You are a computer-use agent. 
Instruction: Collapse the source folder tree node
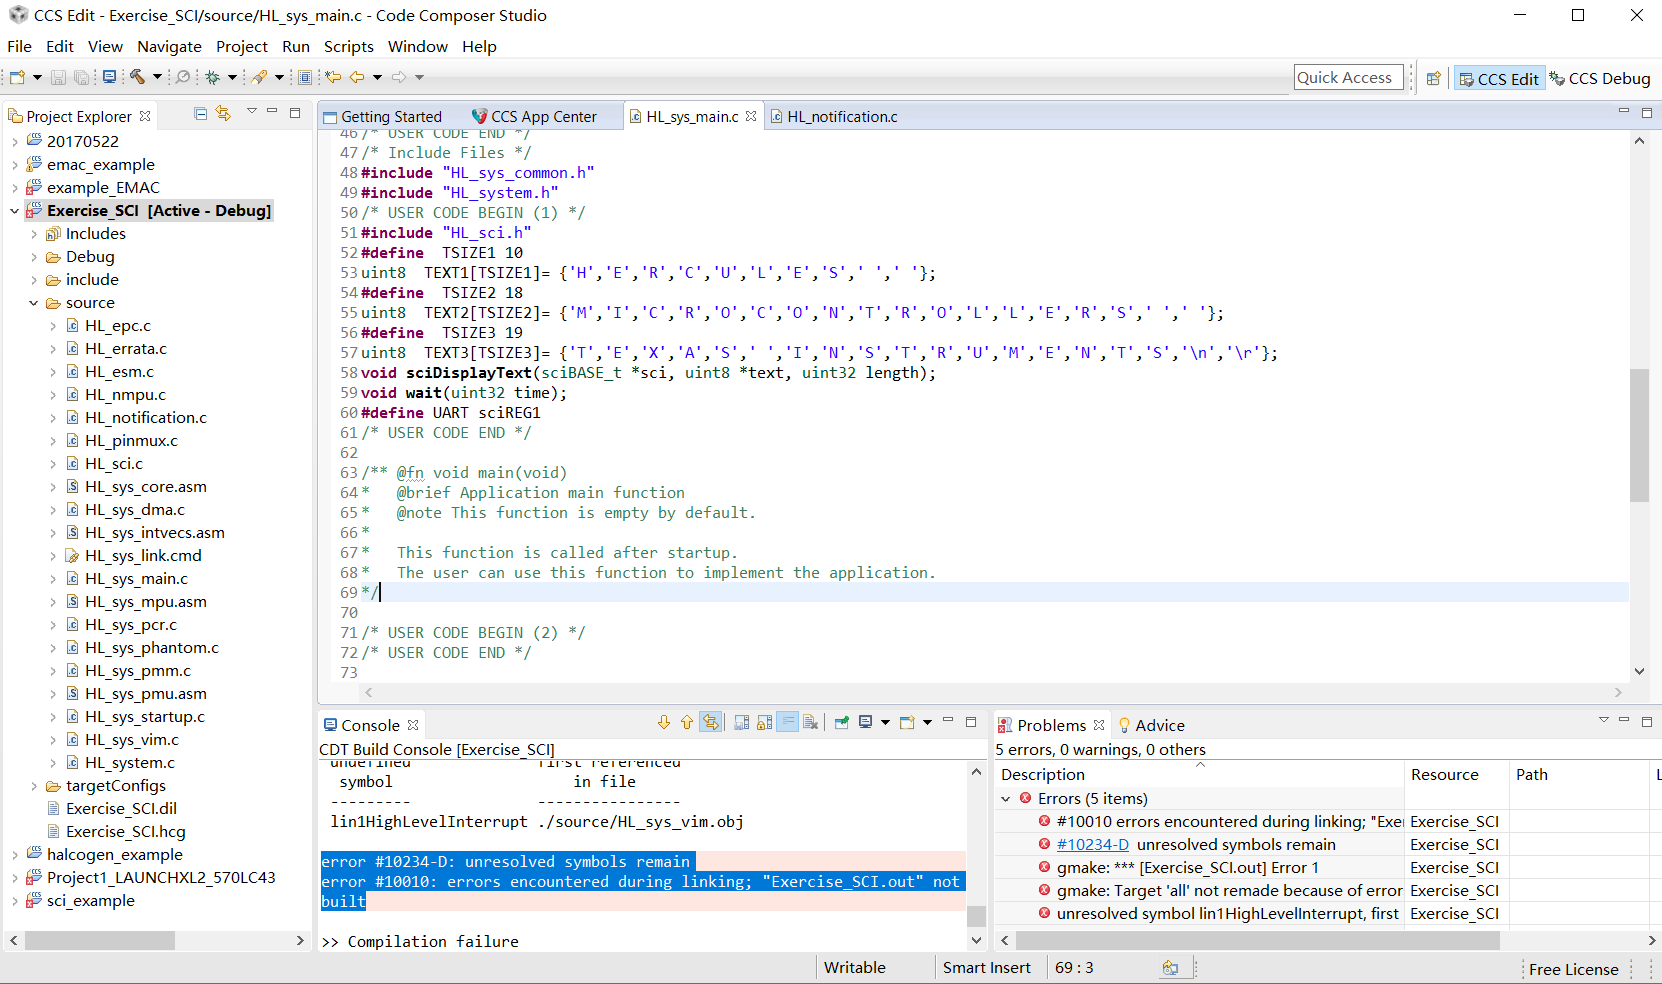[x=34, y=303]
